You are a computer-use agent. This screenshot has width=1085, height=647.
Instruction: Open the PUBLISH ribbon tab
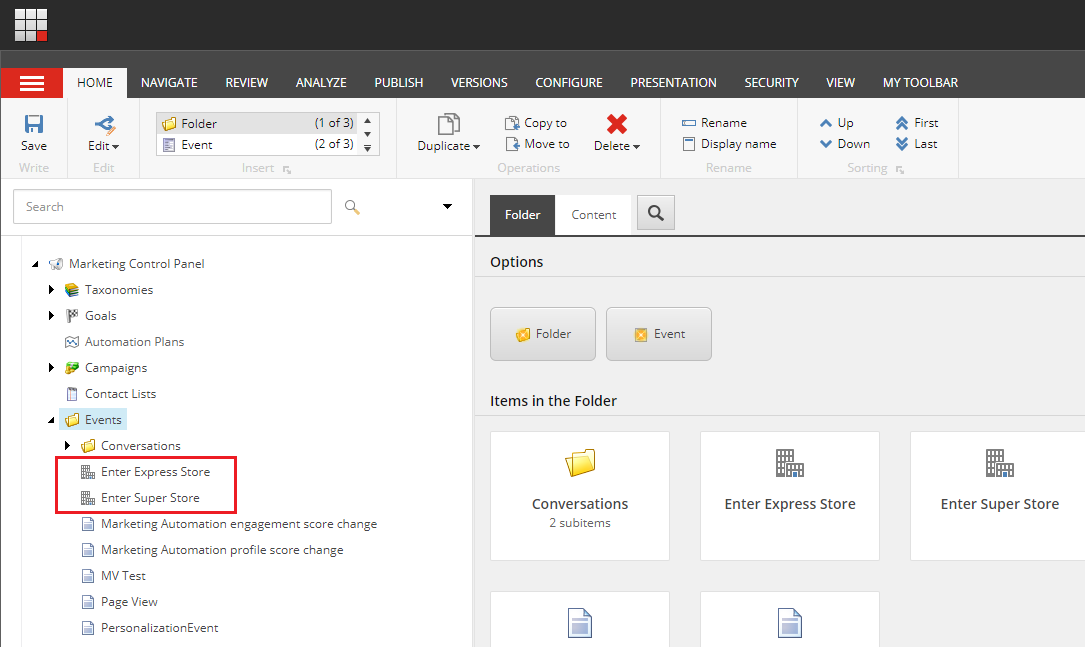[398, 82]
